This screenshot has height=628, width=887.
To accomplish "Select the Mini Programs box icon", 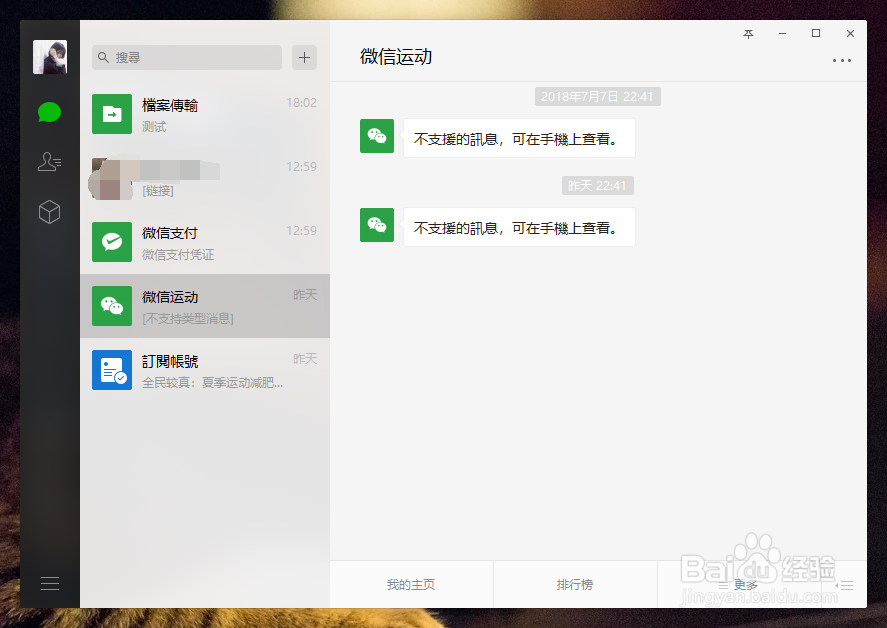I will [49, 212].
